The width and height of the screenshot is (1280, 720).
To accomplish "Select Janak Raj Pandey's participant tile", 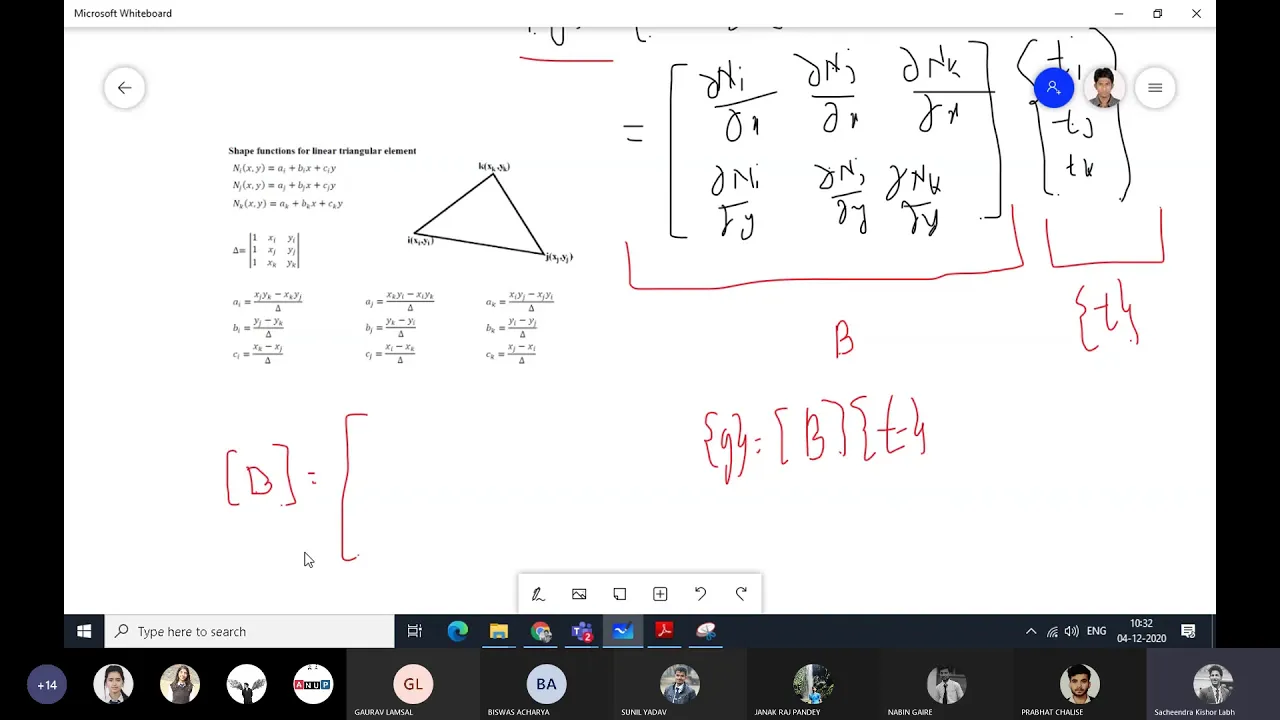I will (x=813, y=685).
